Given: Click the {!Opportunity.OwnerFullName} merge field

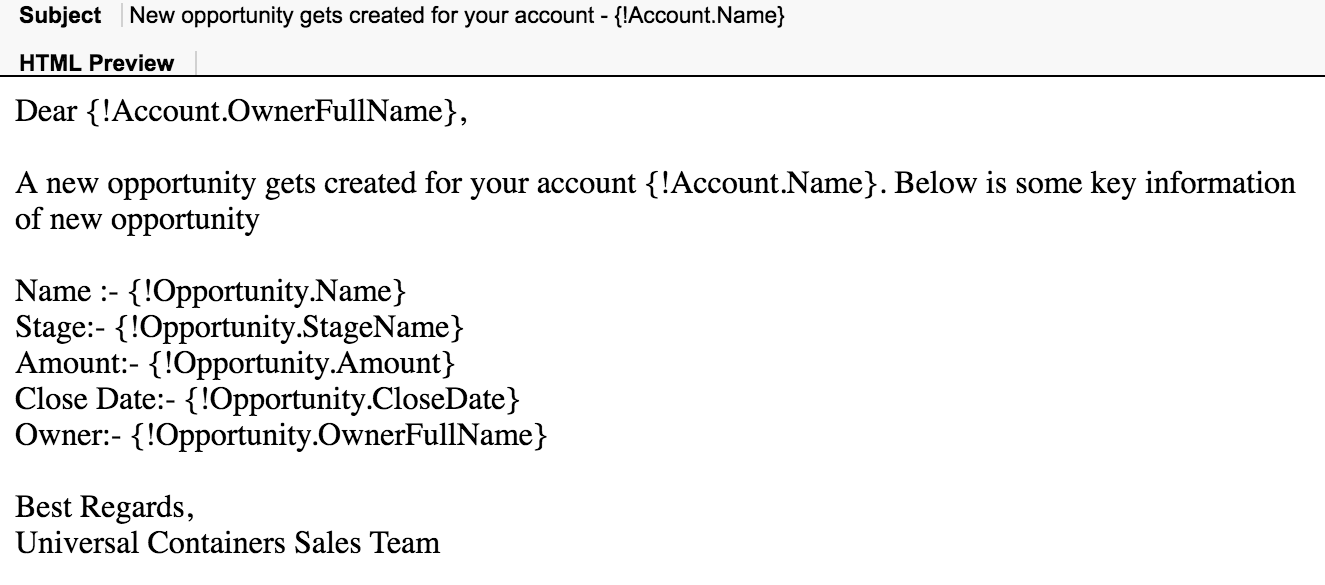Looking at the screenshot, I should point(338,436).
